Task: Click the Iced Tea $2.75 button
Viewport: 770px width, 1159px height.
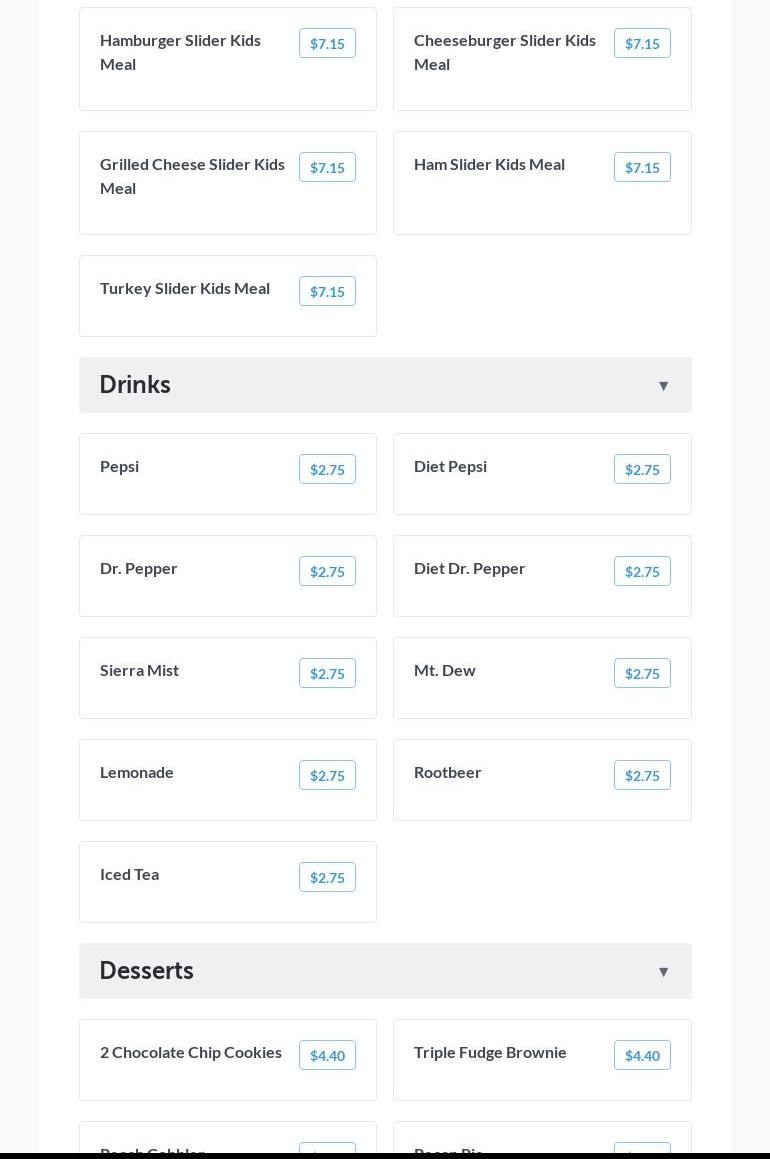Action: pos(327,877)
